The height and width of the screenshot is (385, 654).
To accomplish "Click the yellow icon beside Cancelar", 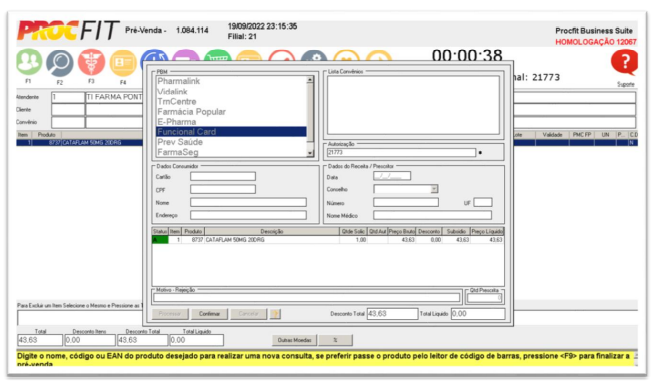I will 275,314.
